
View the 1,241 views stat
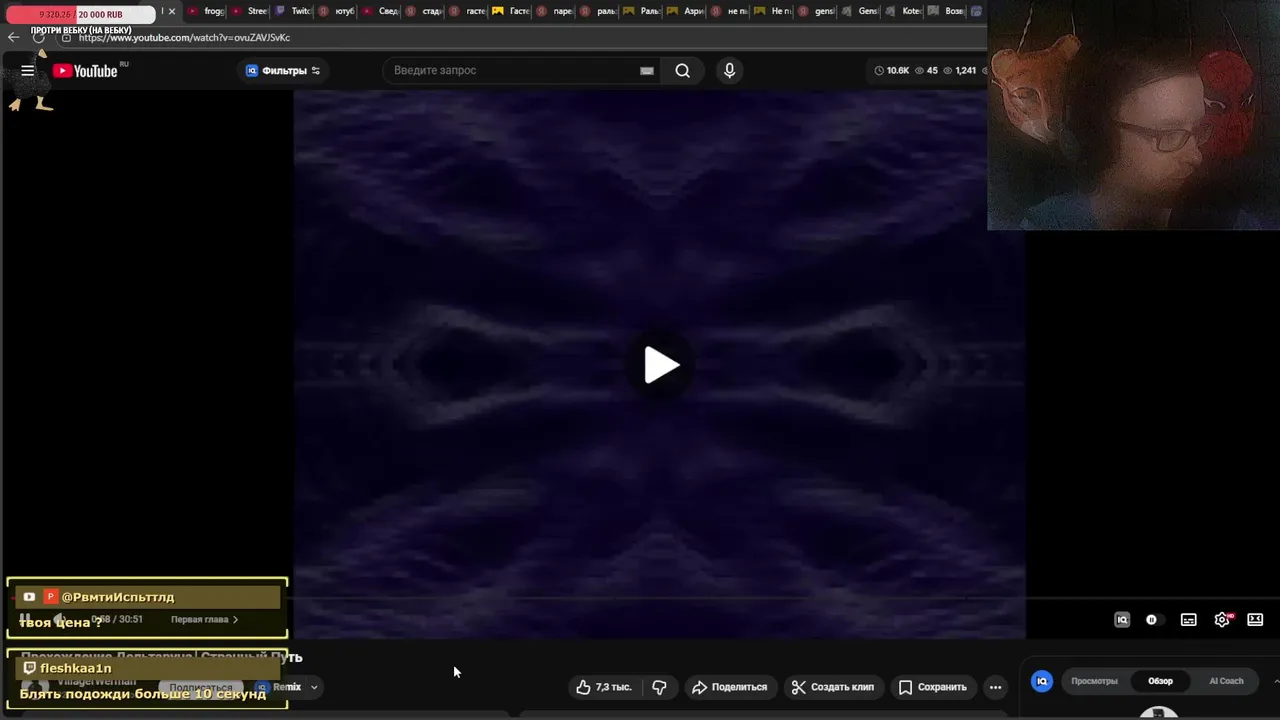tap(960, 70)
